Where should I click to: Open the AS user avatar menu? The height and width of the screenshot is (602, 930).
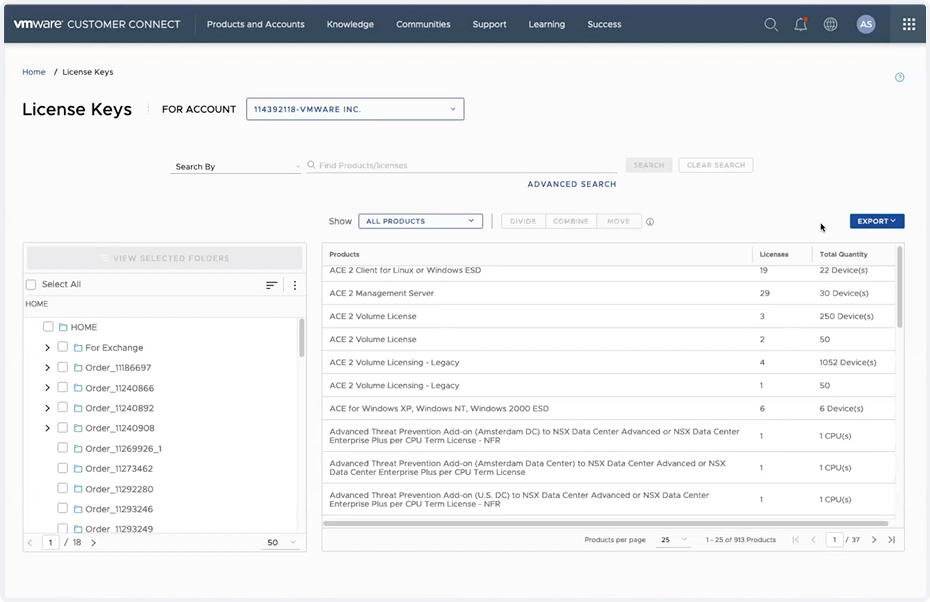(x=866, y=24)
